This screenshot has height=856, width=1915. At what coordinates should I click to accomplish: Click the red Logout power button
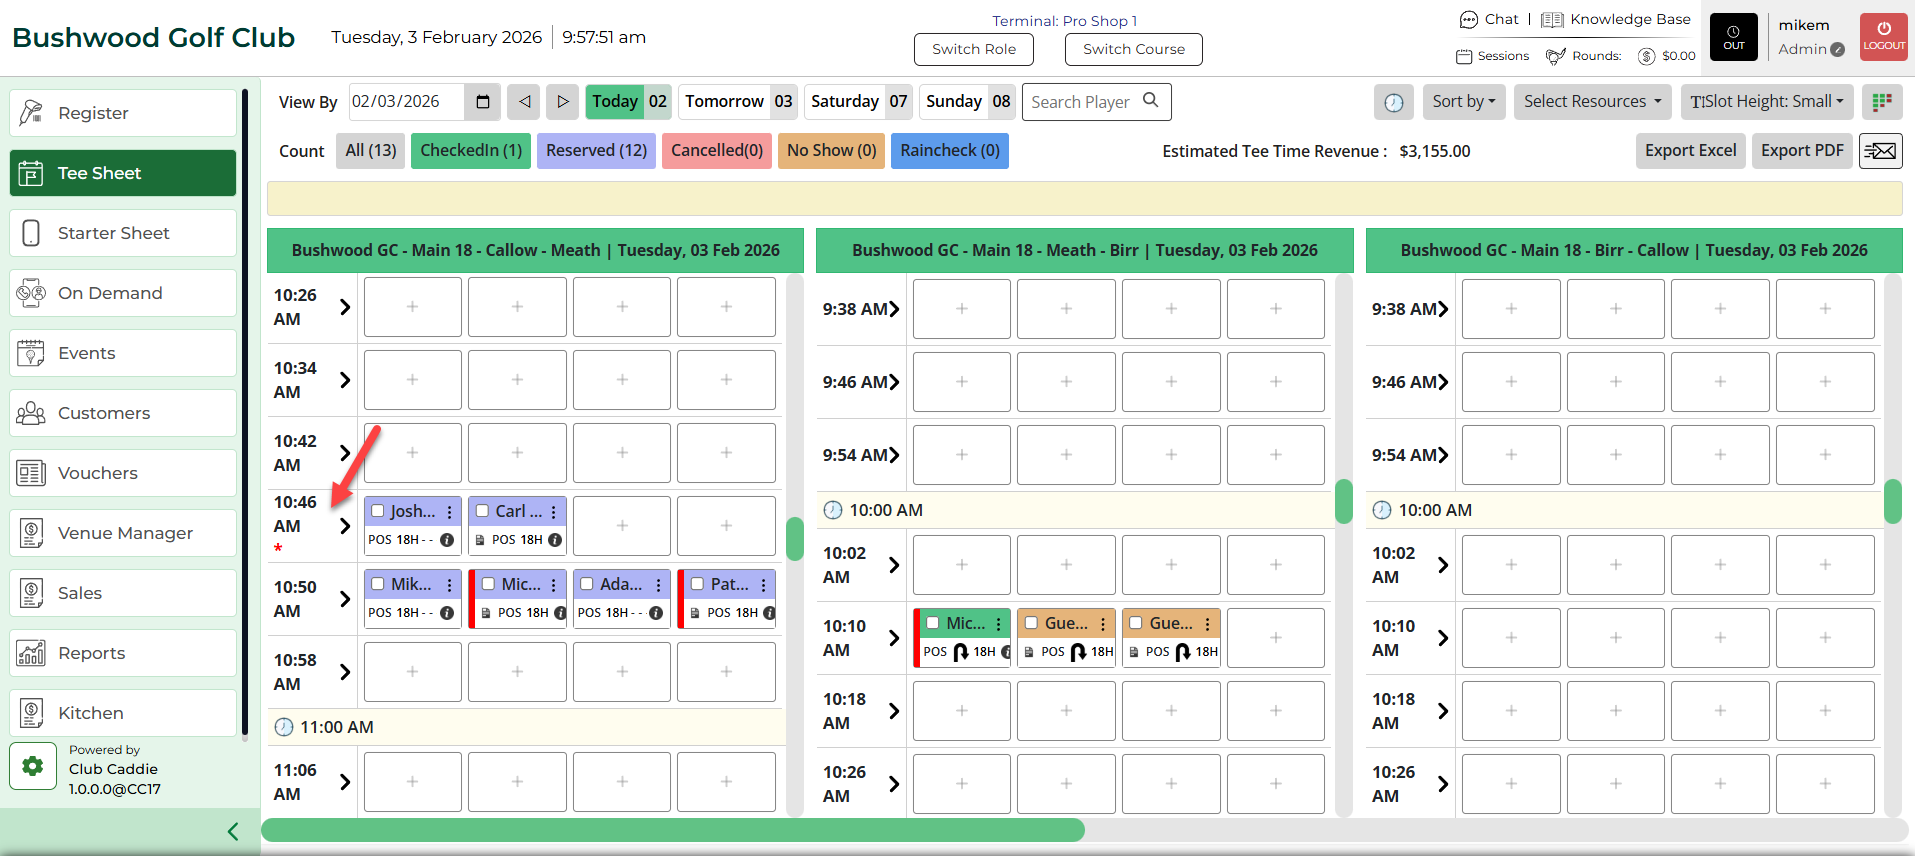[1883, 37]
